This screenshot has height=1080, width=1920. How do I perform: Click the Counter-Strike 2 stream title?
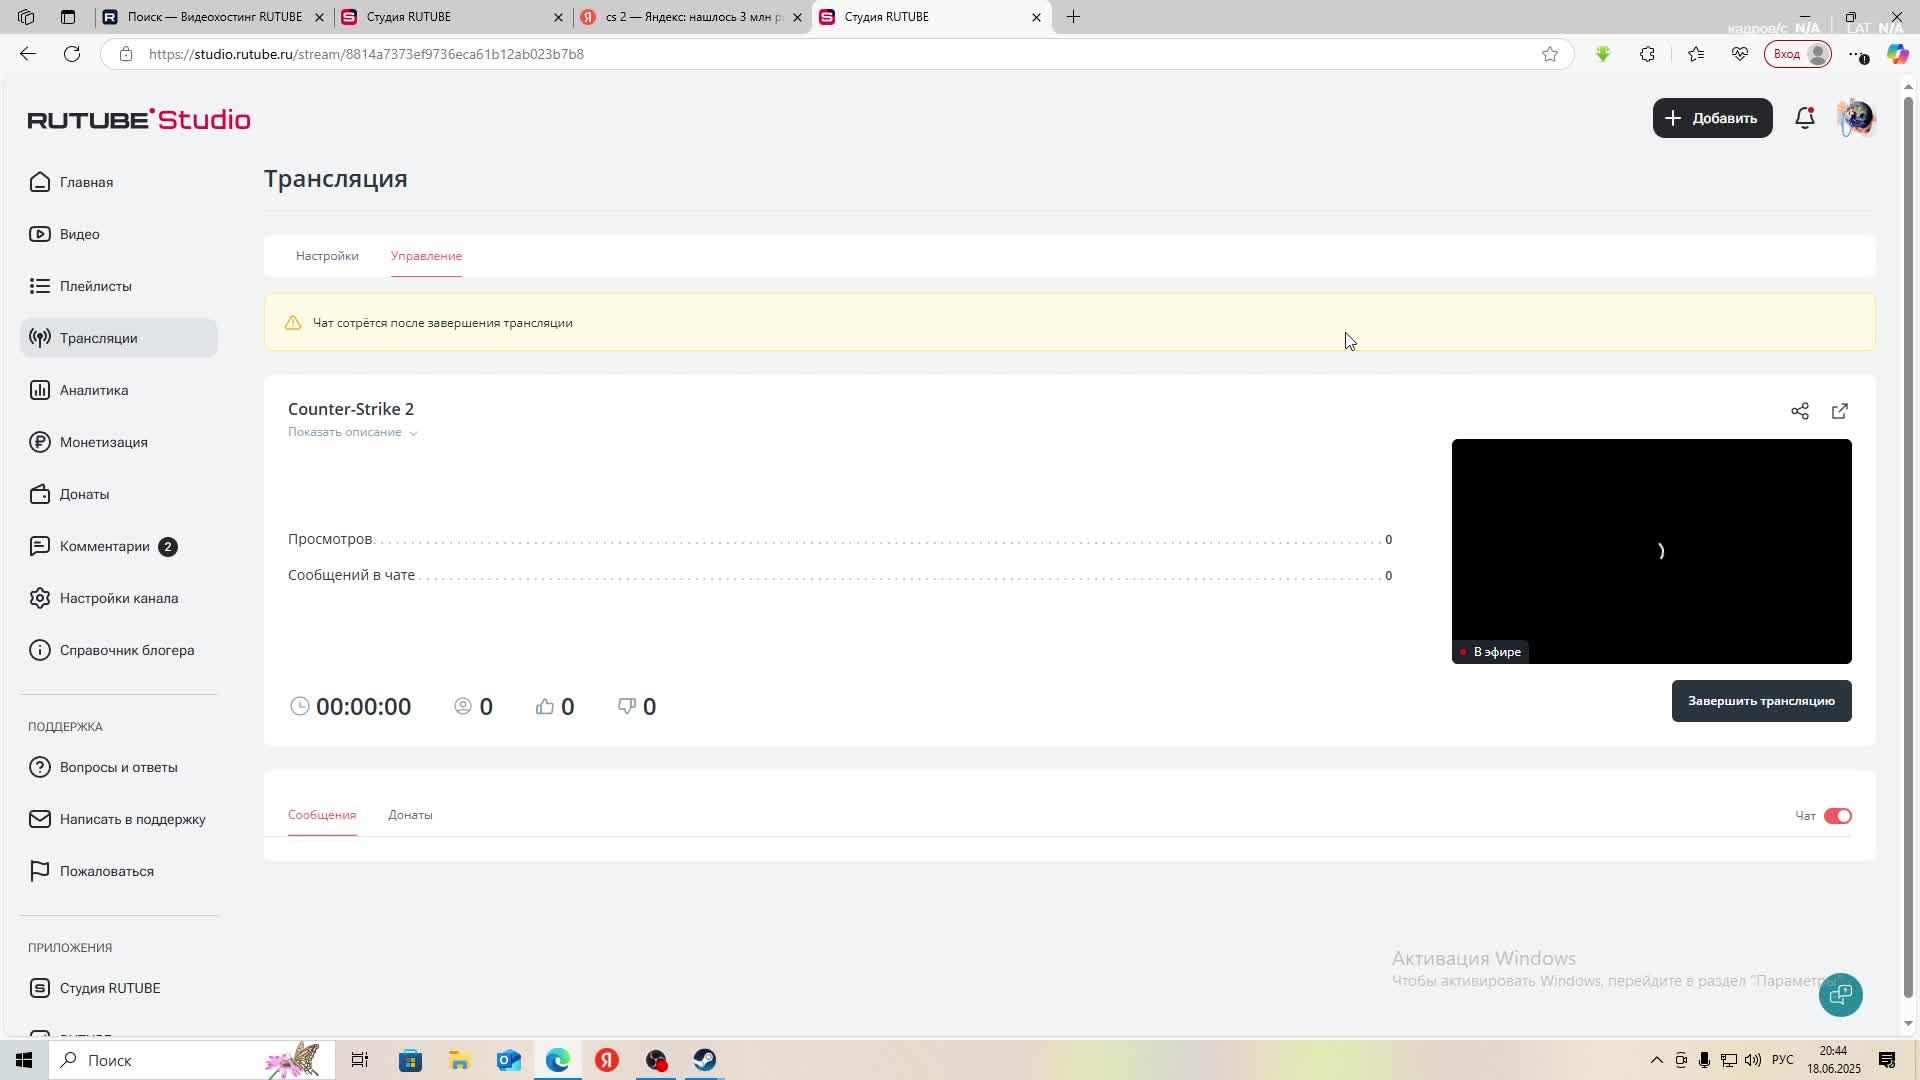click(351, 409)
